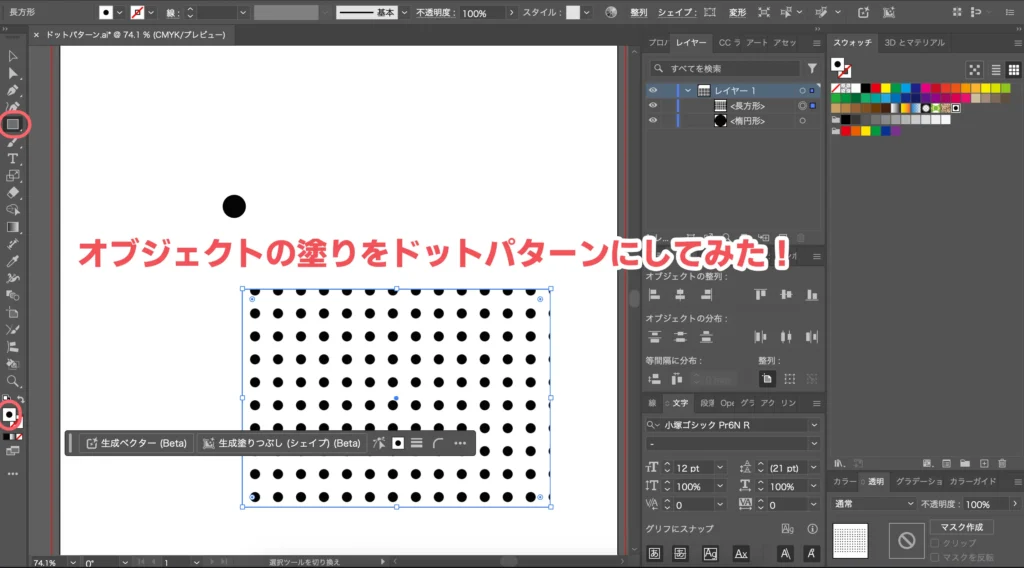Click 整列 in control bar
The width and height of the screenshot is (1024, 568).
click(x=638, y=12)
